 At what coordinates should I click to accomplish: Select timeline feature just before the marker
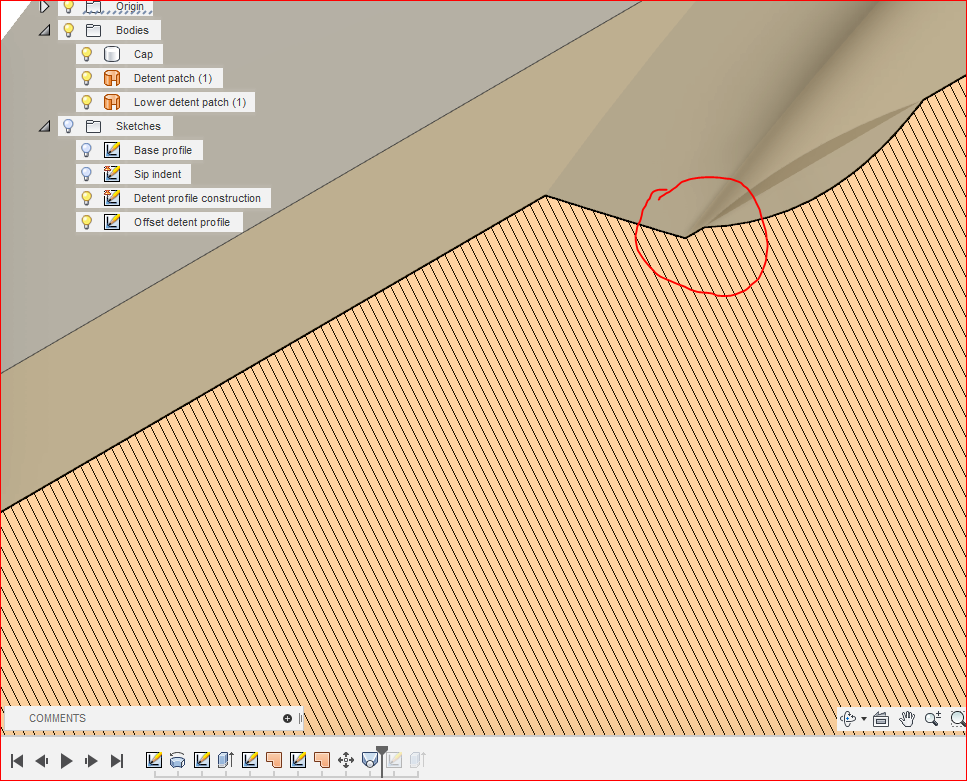point(369,759)
